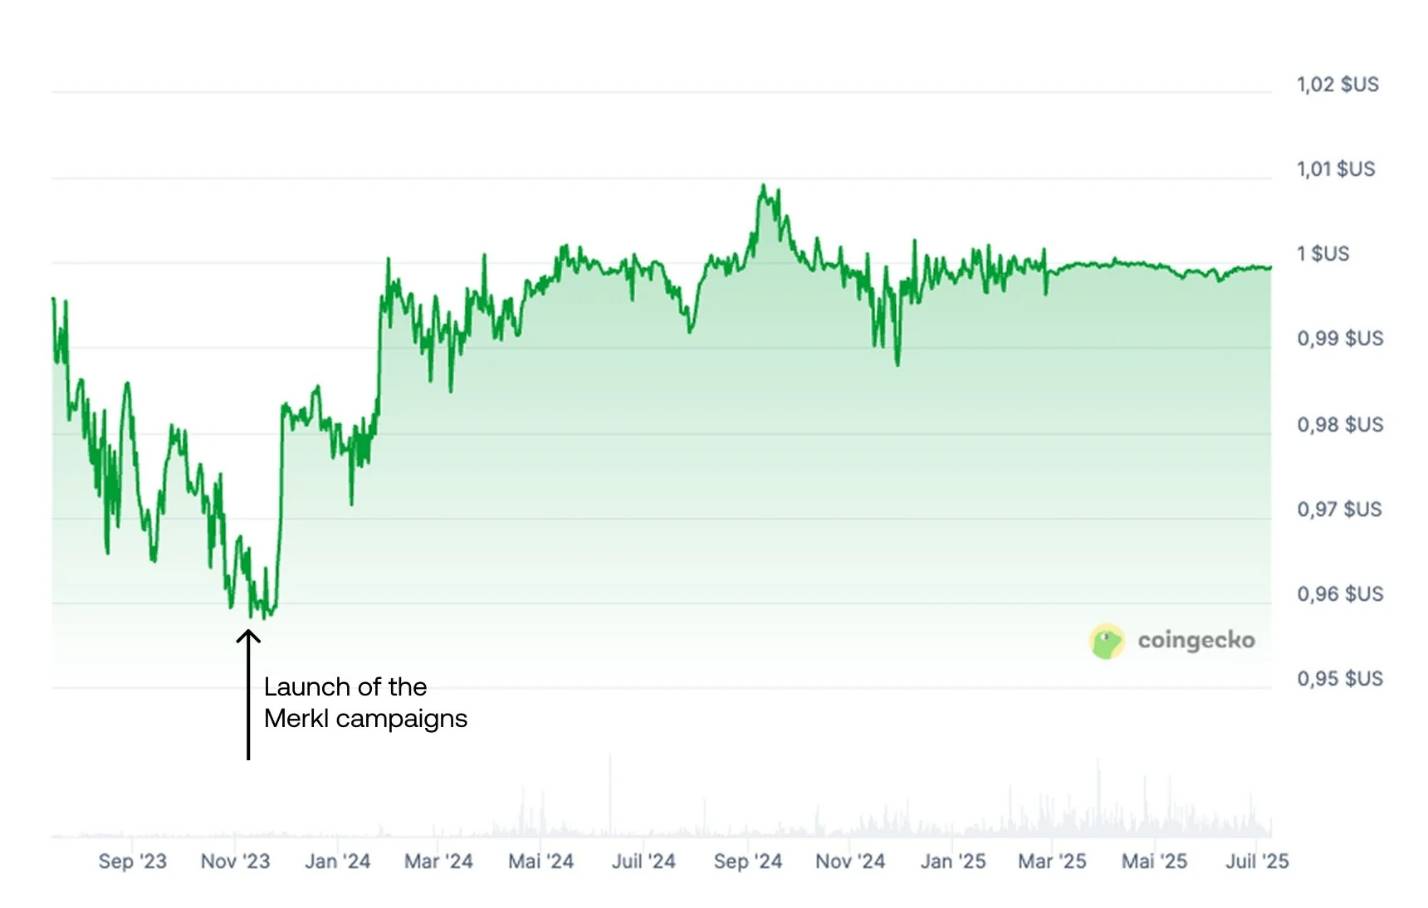
Task: Click the Jan '24 date label
Action: (x=337, y=861)
